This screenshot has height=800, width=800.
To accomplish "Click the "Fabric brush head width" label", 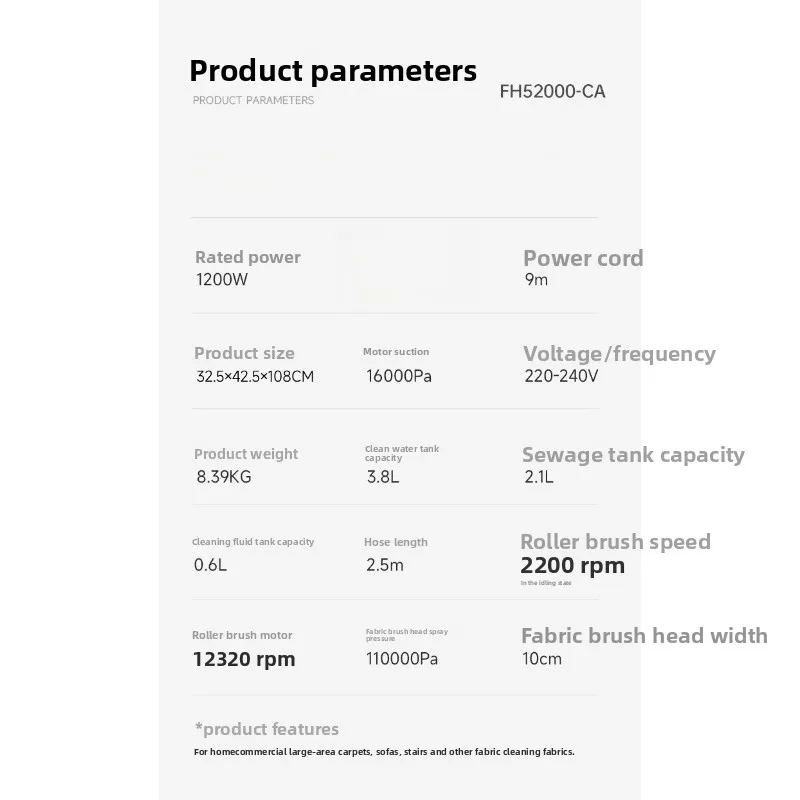I will pyautogui.click(x=644, y=635).
